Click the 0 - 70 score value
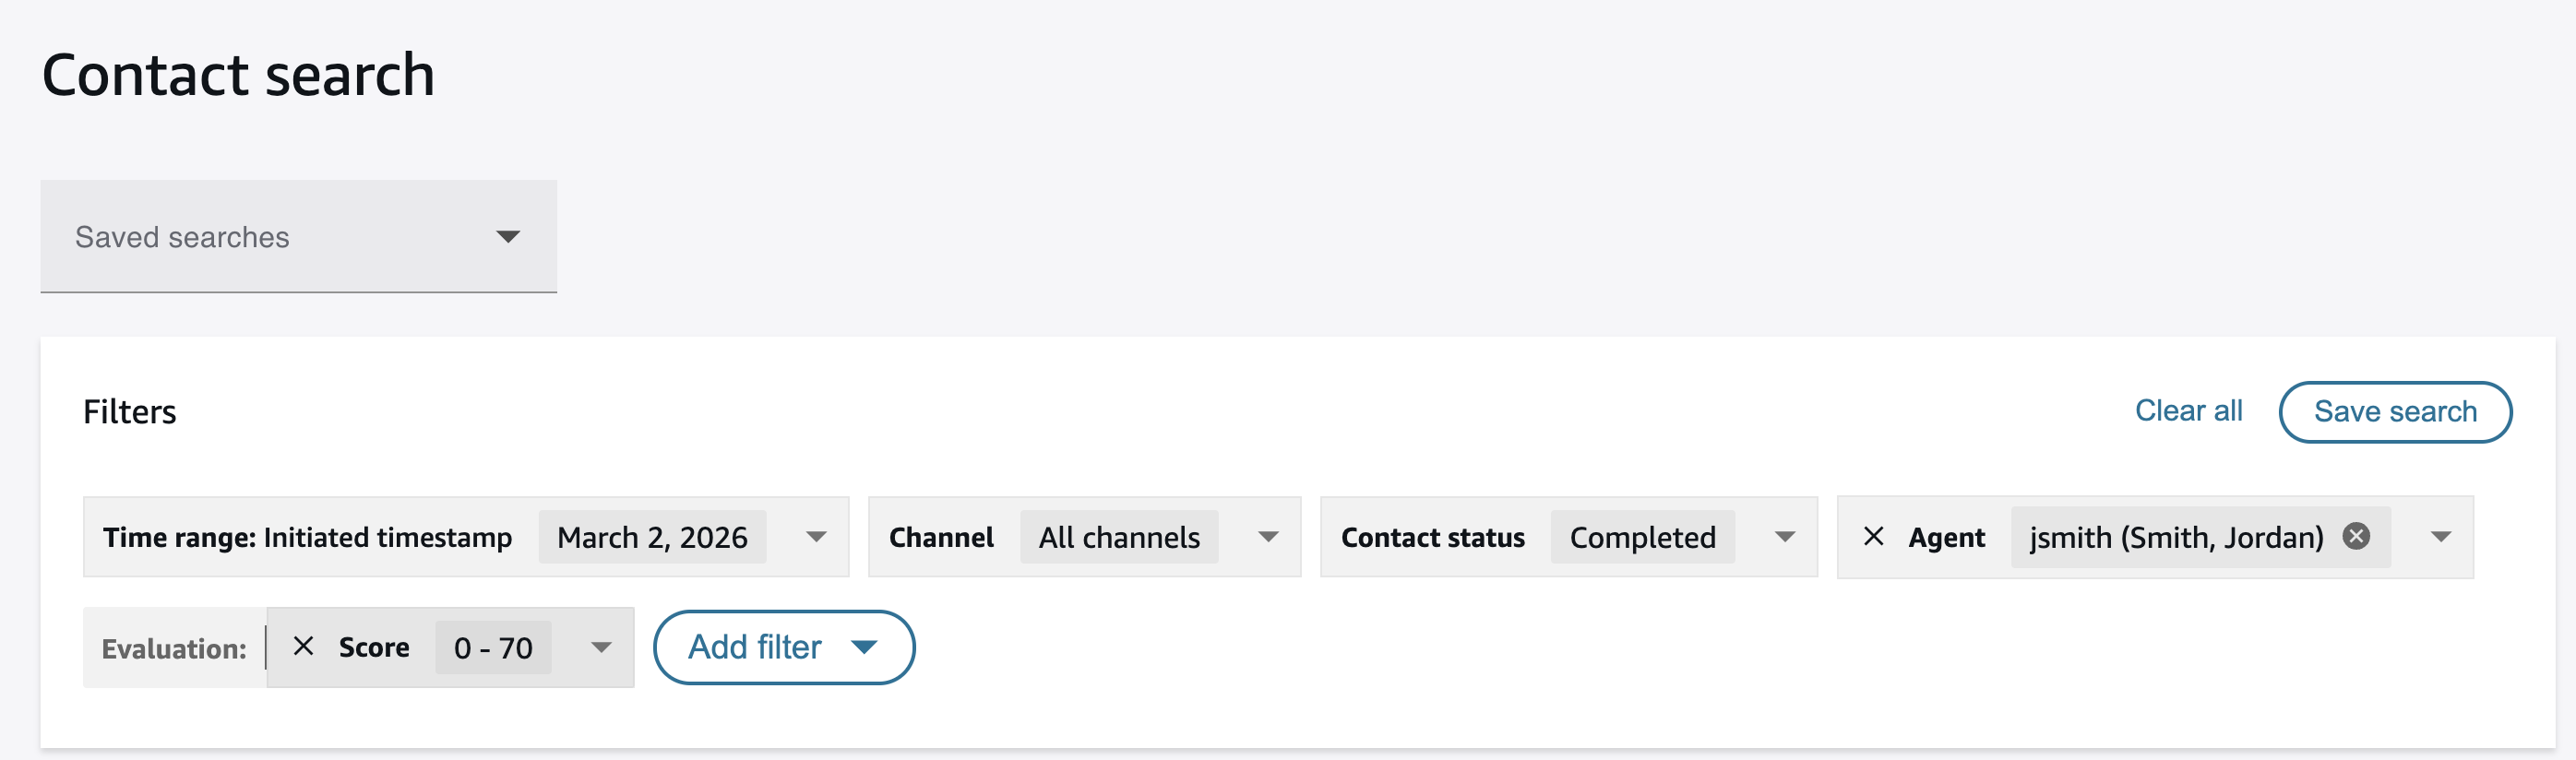The image size is (2576, 760). [493, 647]
